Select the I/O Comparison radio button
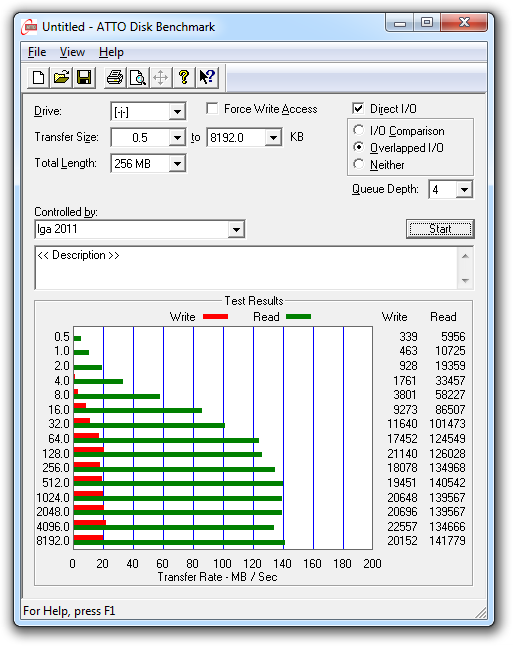The image size is (513, 646). [x=358, y=130]
